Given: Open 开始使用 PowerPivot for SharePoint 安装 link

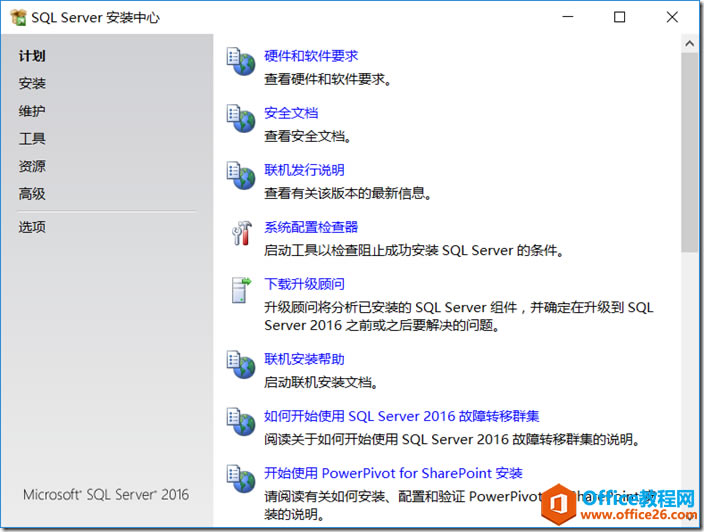Looking at the screenshot, I should pyautogui.click(x=393, y=473).
